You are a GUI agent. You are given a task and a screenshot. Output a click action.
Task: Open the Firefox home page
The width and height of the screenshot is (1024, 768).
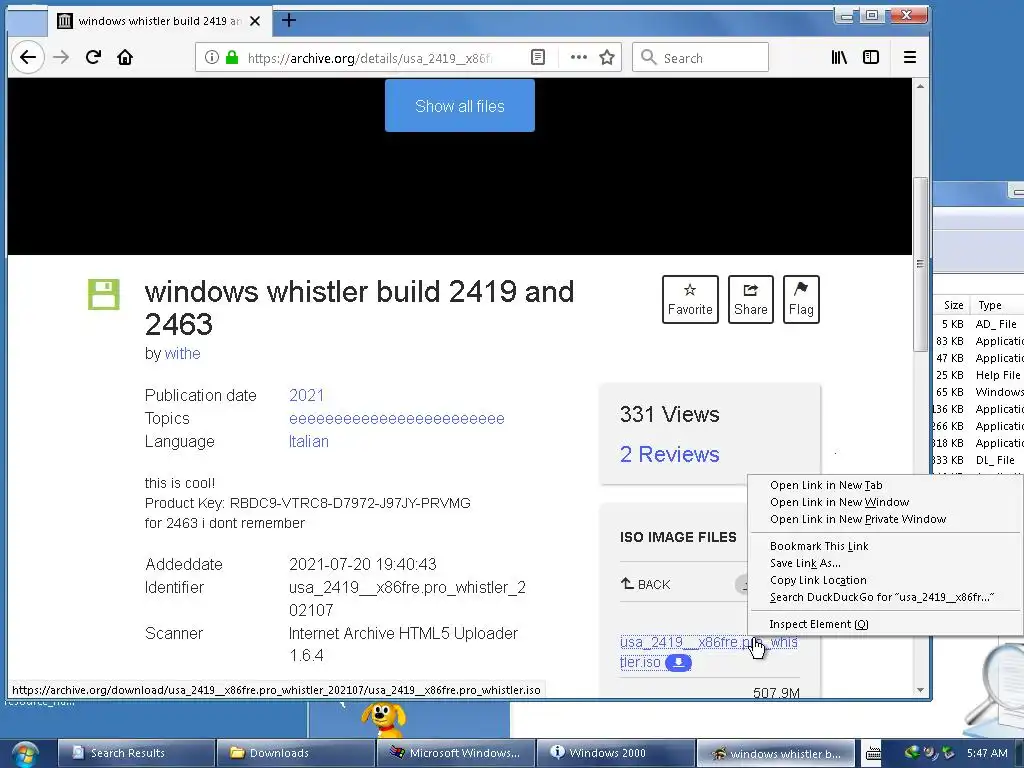point(125,57)
